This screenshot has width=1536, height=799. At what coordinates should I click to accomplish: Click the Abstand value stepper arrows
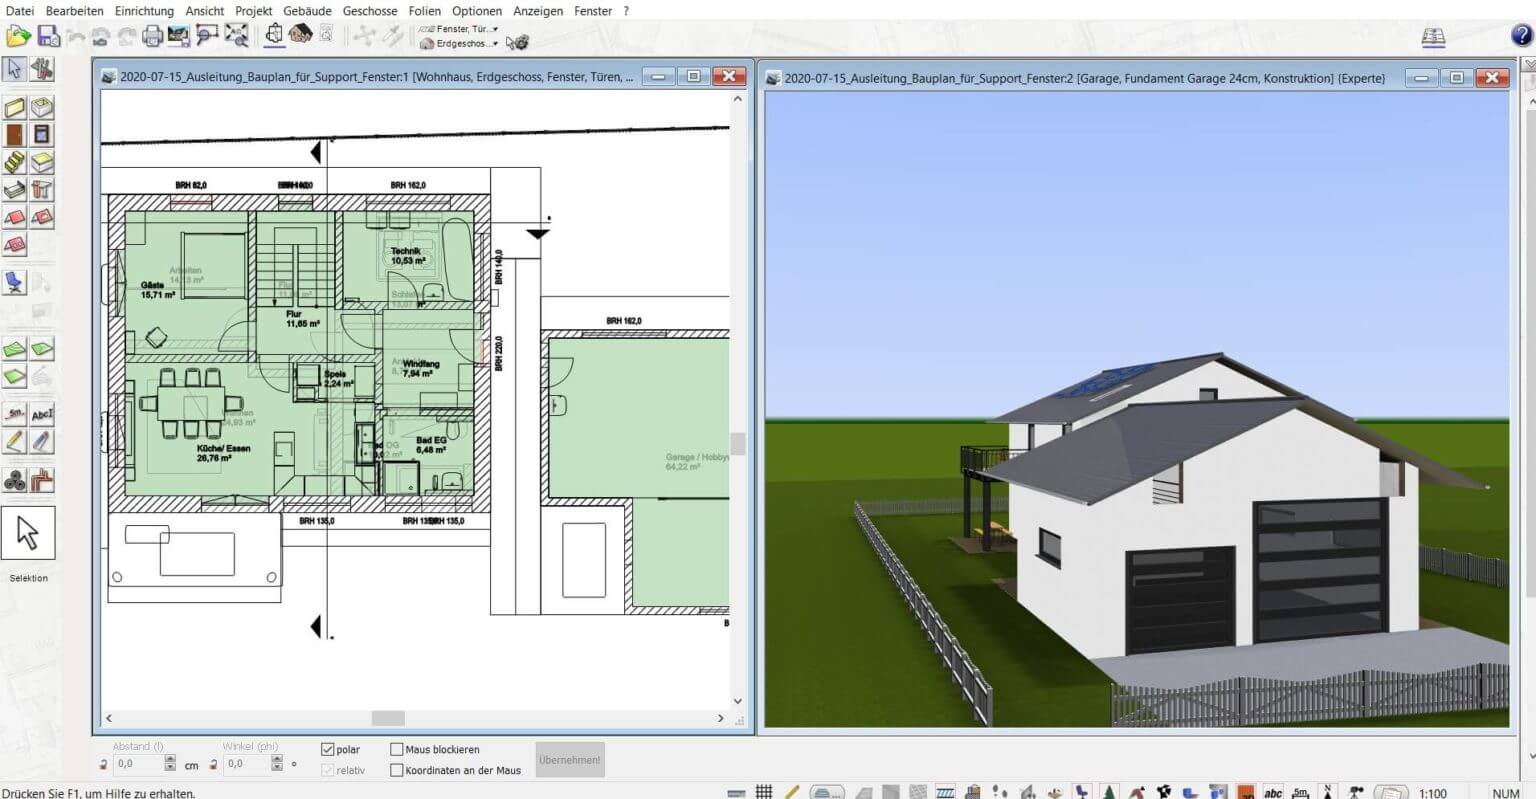click(x=170, y=764)
